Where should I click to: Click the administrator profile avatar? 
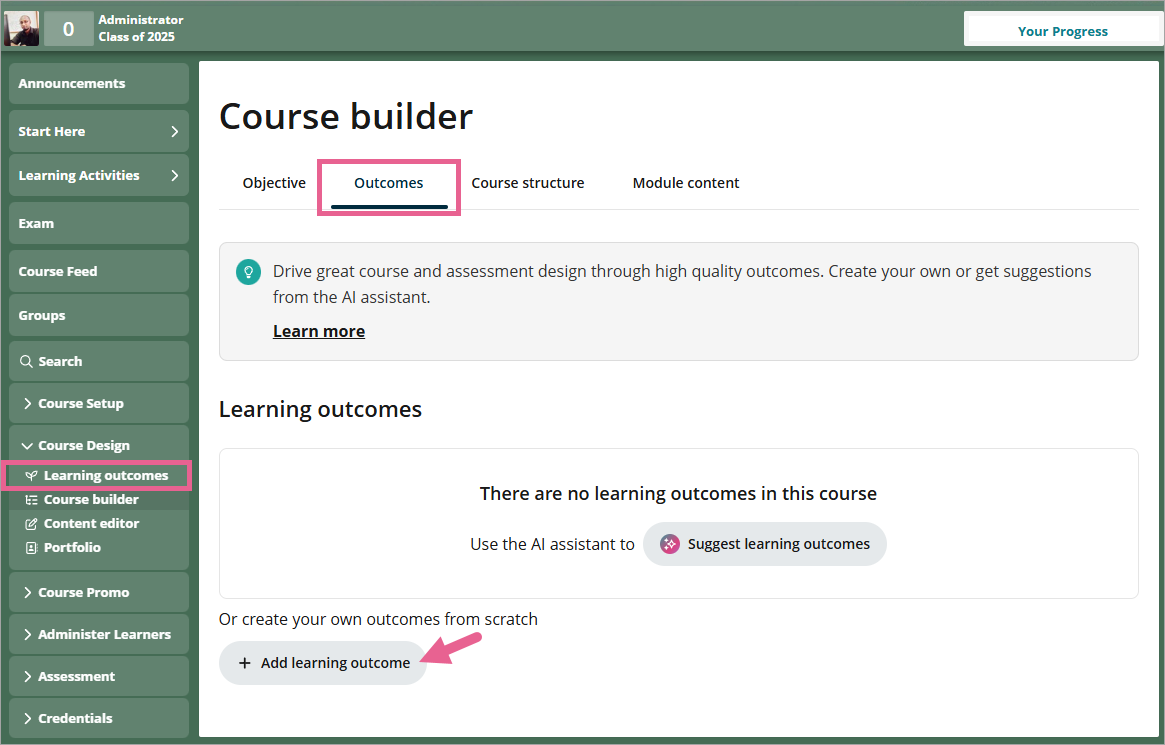click(22, 29)
